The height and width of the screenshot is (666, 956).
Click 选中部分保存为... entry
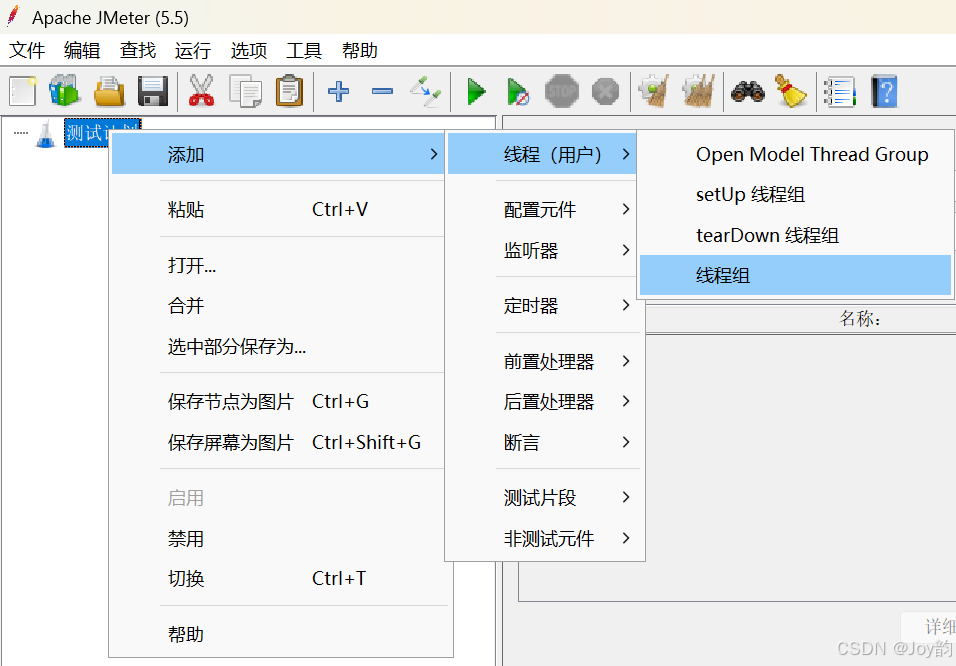click(x=278, y=346)
